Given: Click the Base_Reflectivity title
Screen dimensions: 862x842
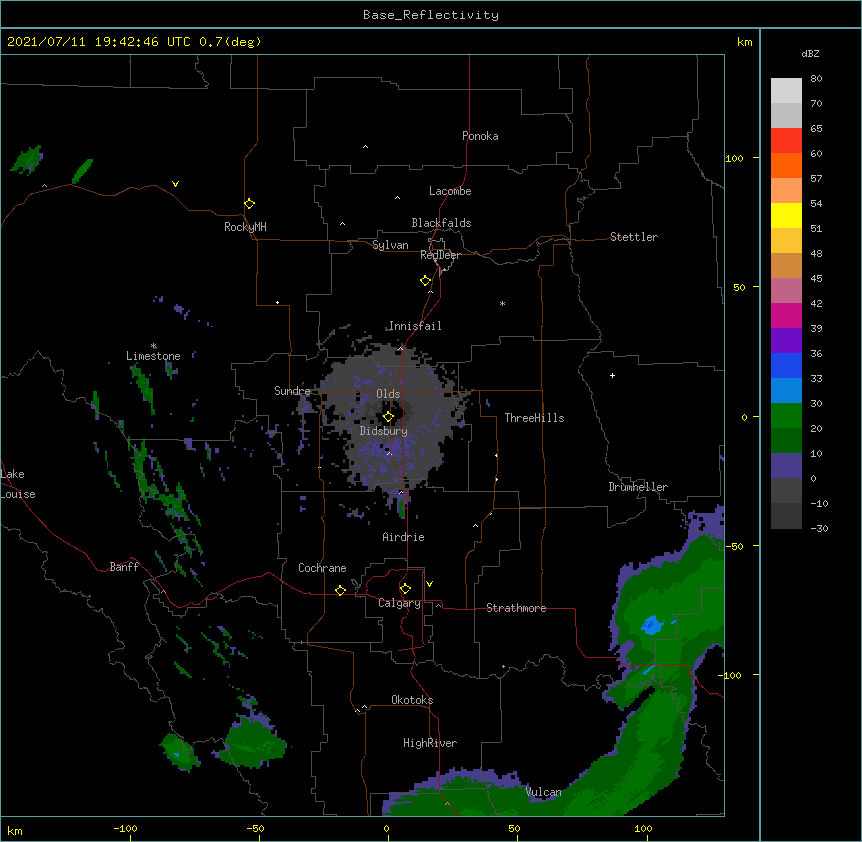Looking at the screenshot, I should tap(431, 15).
